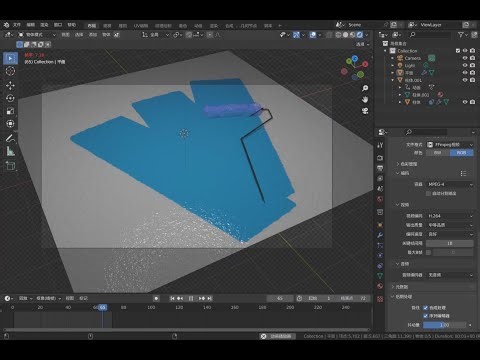Toggle camera view with camera icon

pyautogui.click(x=365, y=111)
